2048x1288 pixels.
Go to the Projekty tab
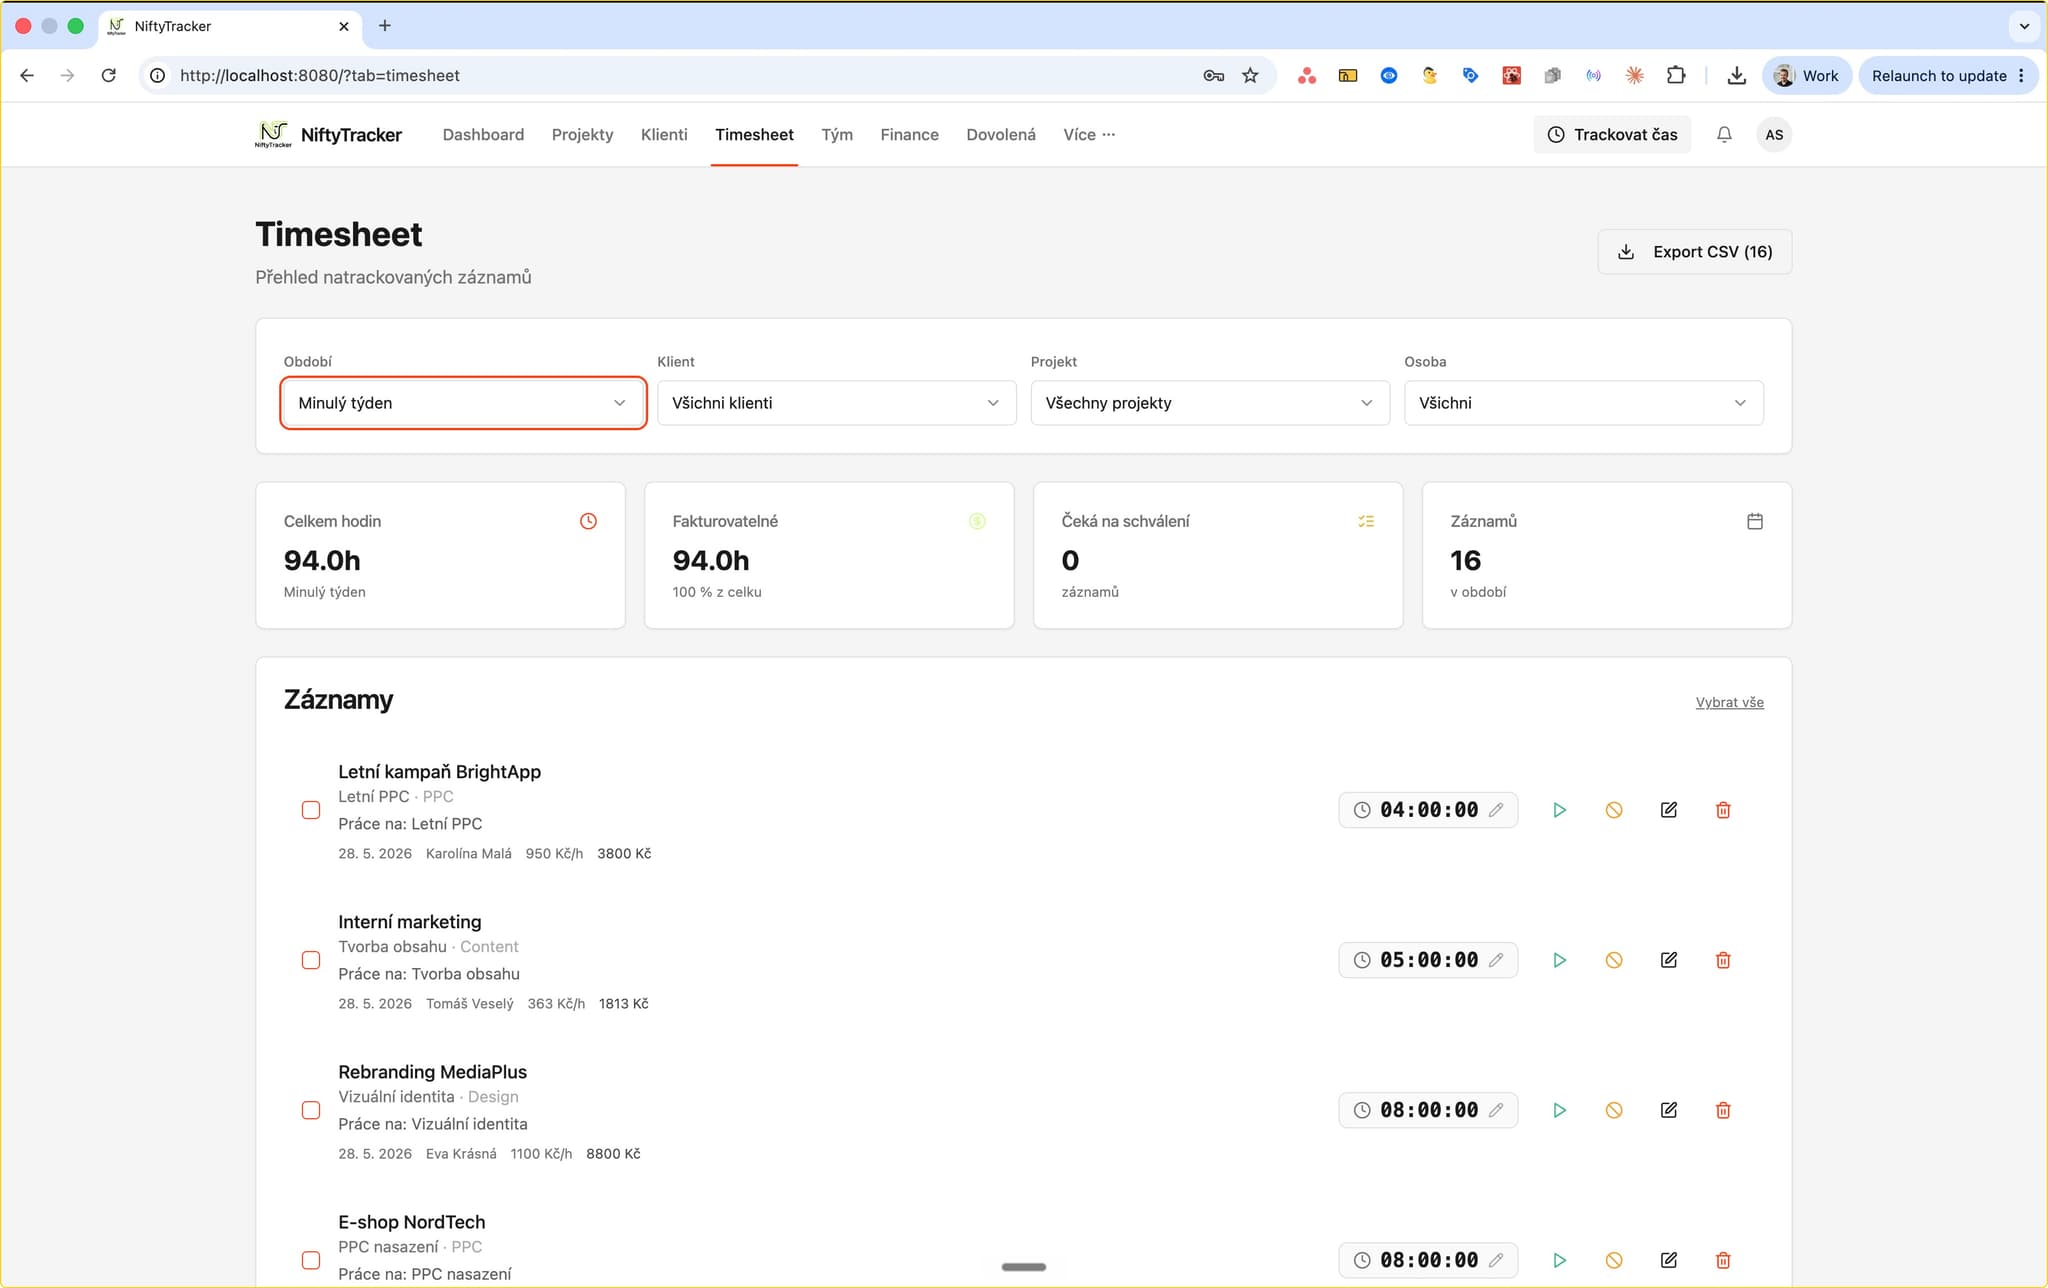pos(582,135)
